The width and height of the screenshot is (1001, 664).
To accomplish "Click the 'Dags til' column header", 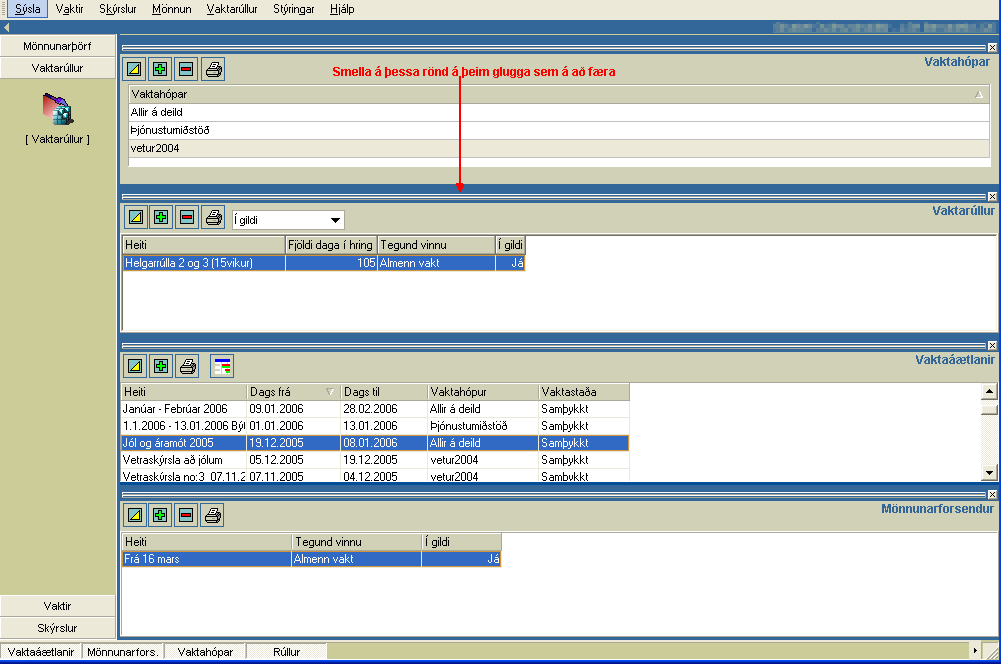I will [x=384, y=391].
